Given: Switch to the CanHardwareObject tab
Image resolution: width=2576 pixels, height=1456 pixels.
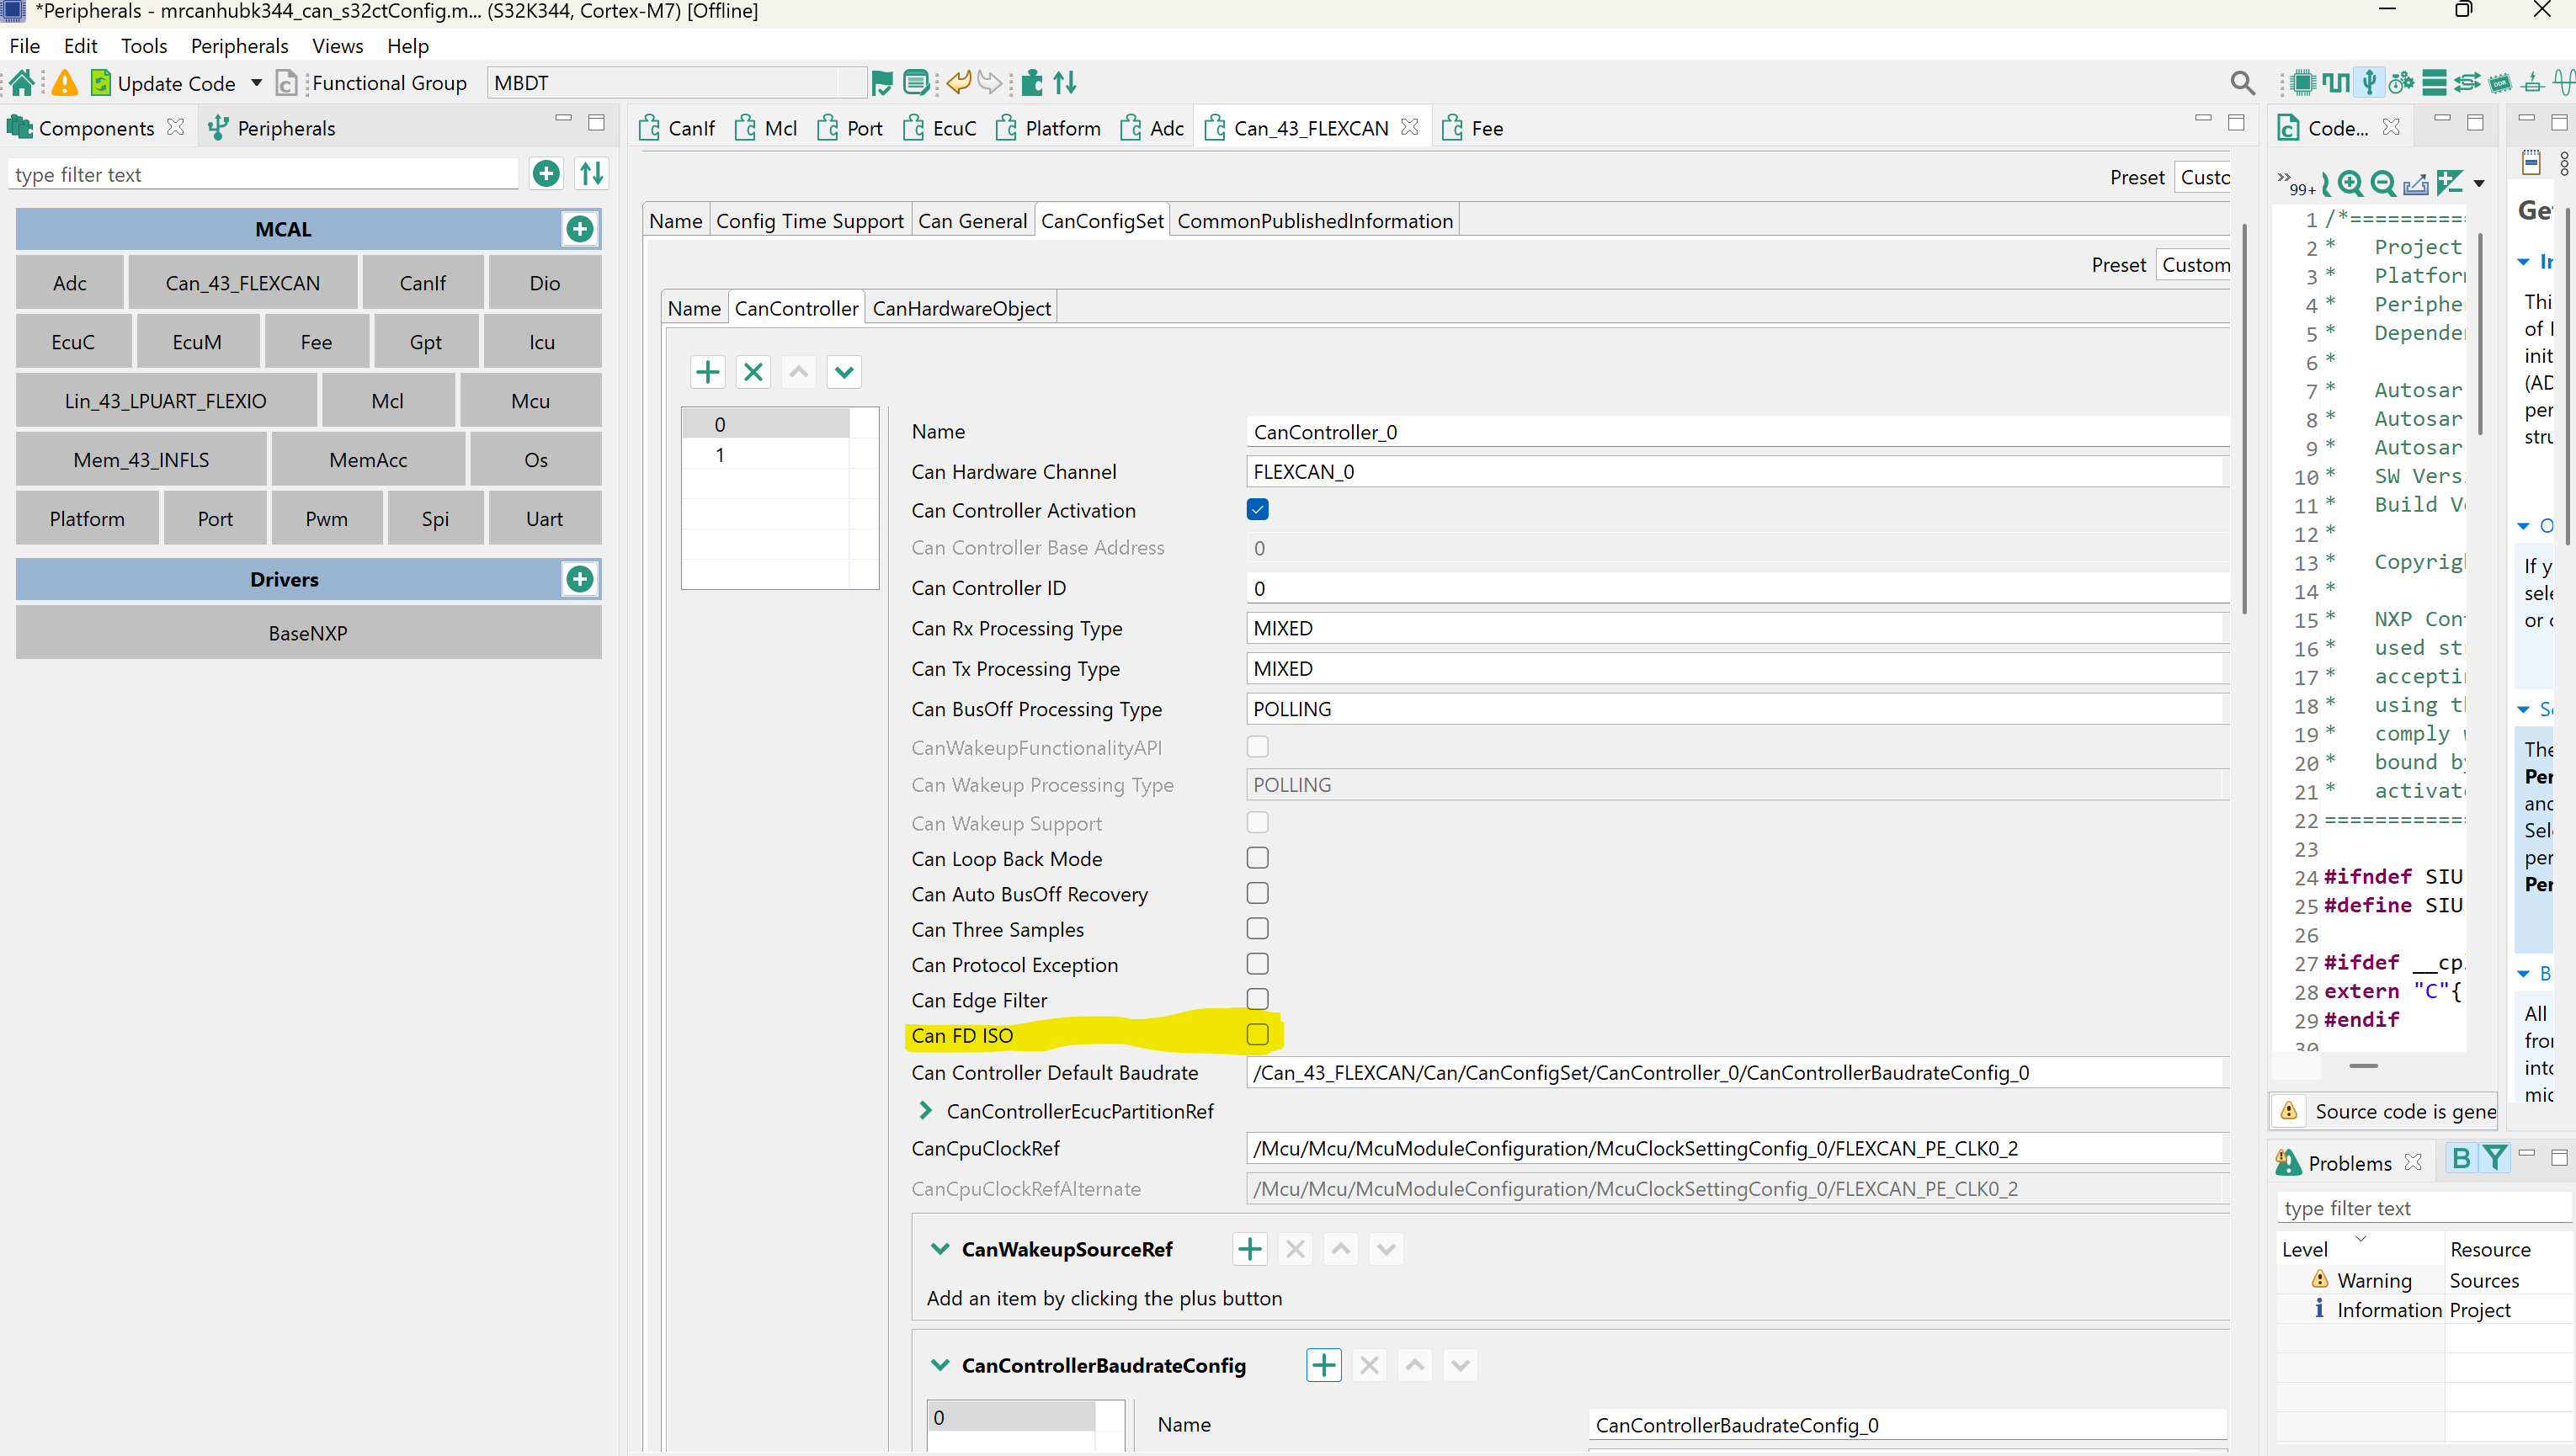Looking at the screenshot, I should point(961,307).
